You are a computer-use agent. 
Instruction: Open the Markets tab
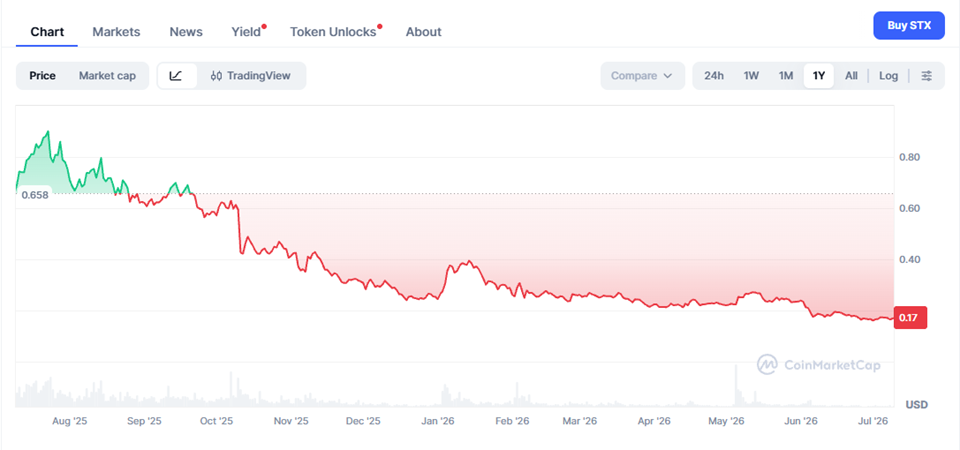click(116, 32)
